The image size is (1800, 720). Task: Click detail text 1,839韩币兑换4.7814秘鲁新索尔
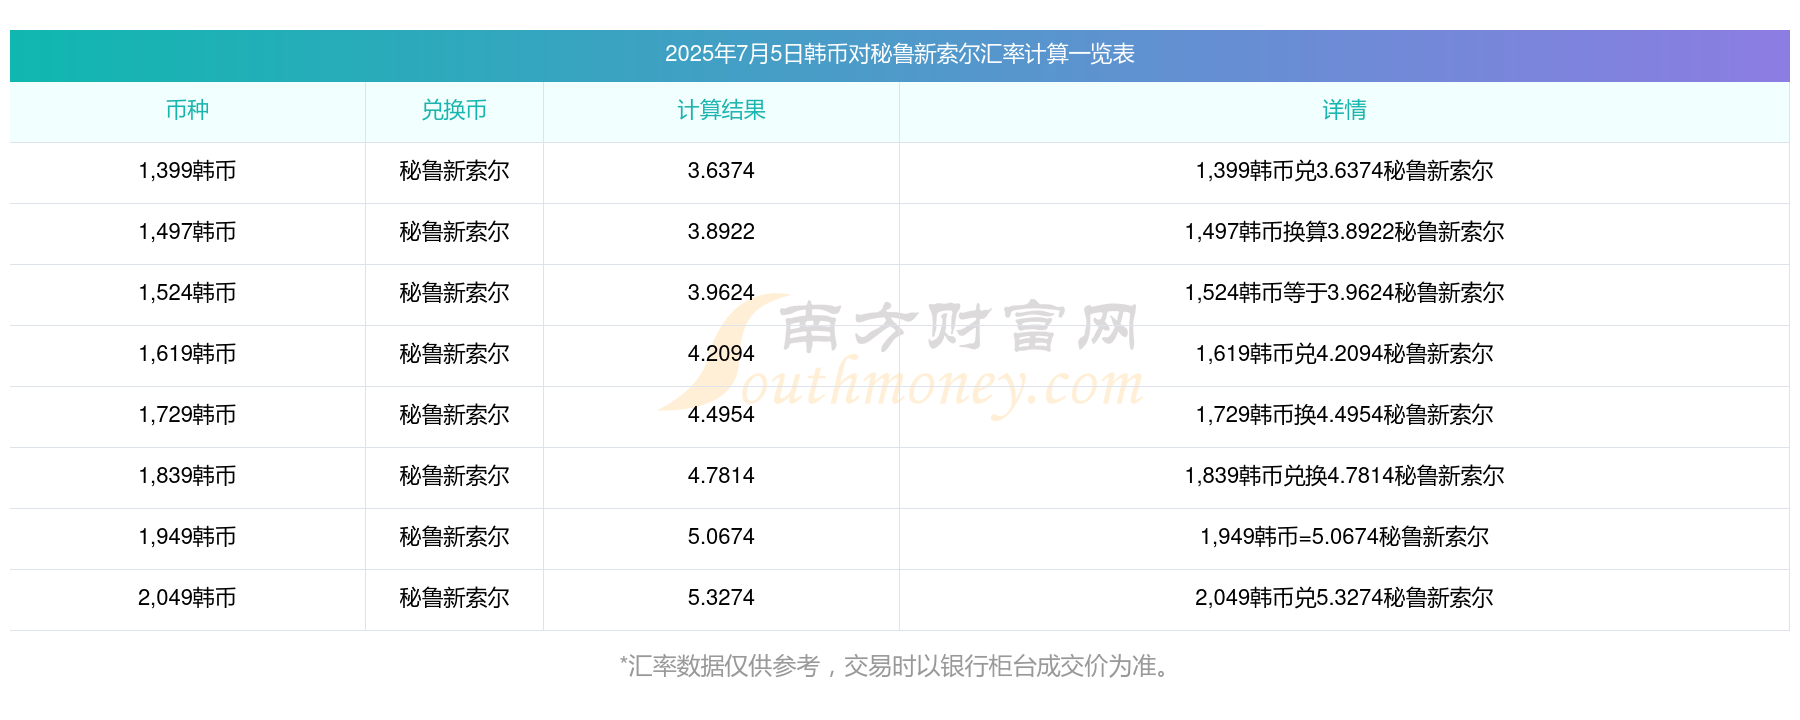pyautogui.click(x=1344, y=476)
